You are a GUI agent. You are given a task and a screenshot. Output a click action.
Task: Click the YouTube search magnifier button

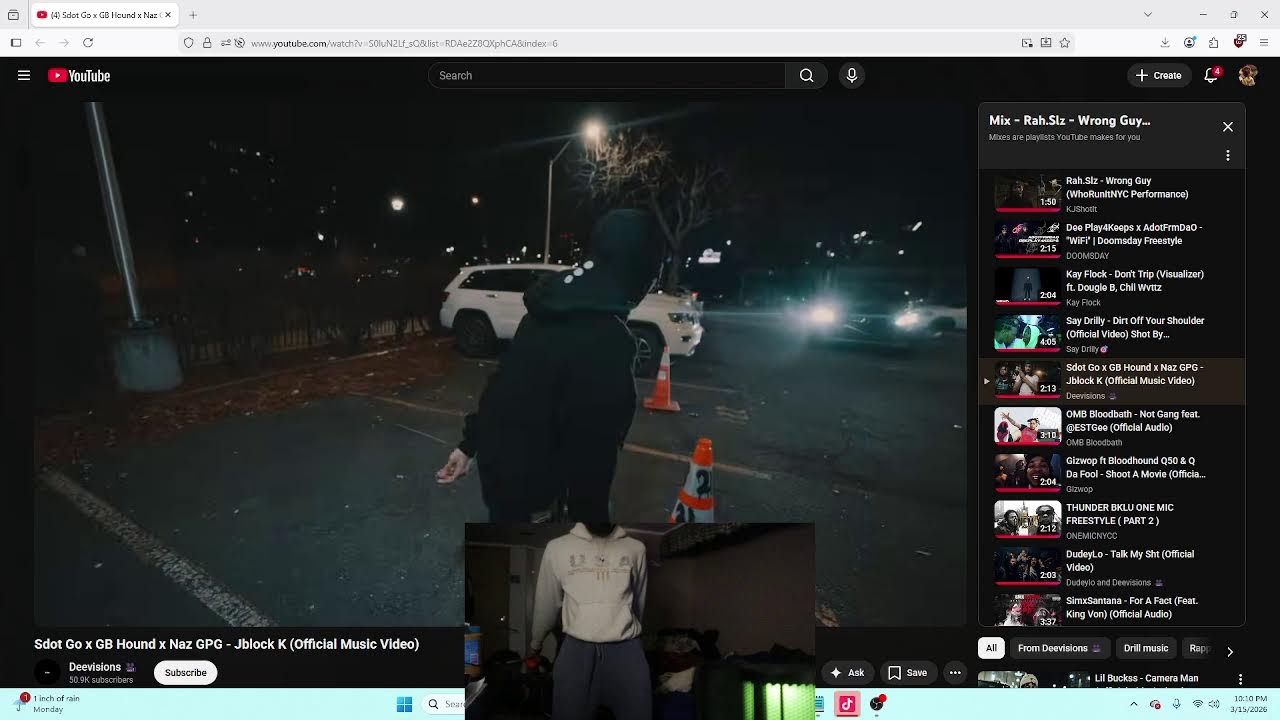pyautogui.click(x=806, y=75)
